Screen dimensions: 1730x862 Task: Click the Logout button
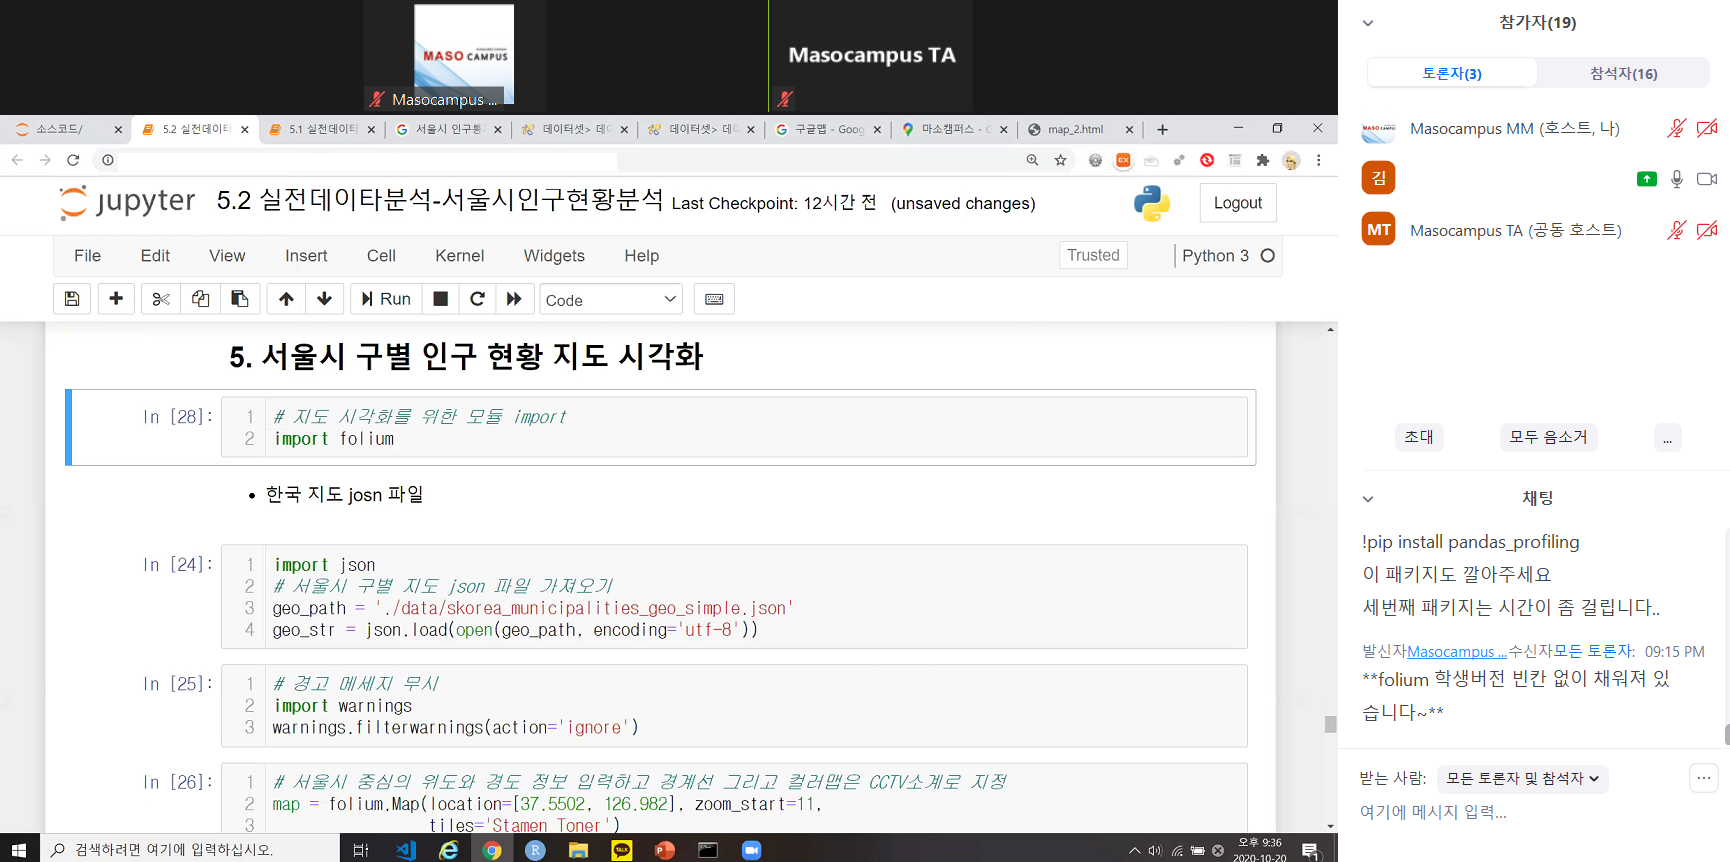[1237, 203]
